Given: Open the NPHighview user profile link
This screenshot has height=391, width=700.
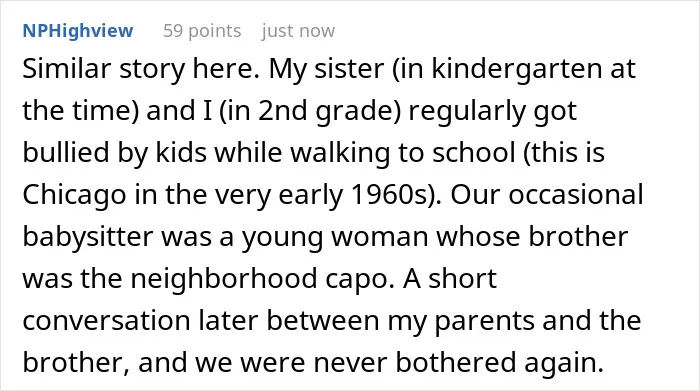Looking at the screenshot, I should [78, 31].
